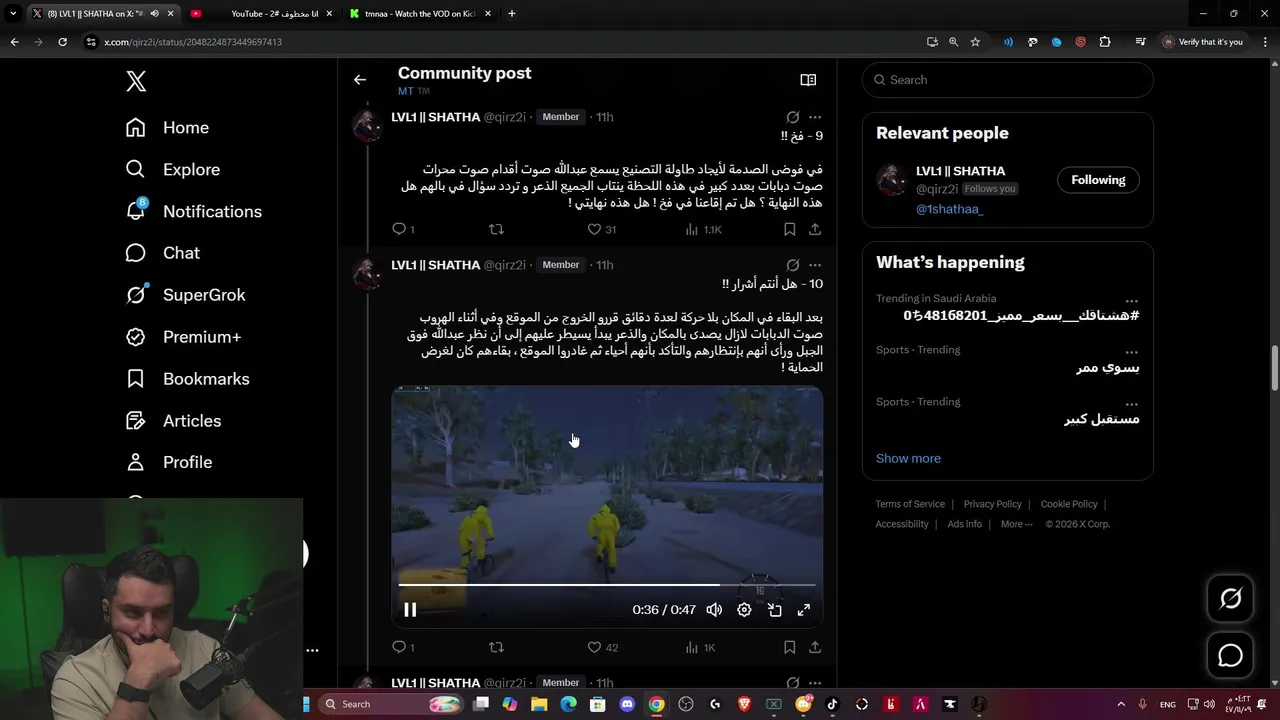The height and width of the screenshot is (720, 1280).
Task: Open options for مستقبل كبير trend
Action: (1131, 404)
